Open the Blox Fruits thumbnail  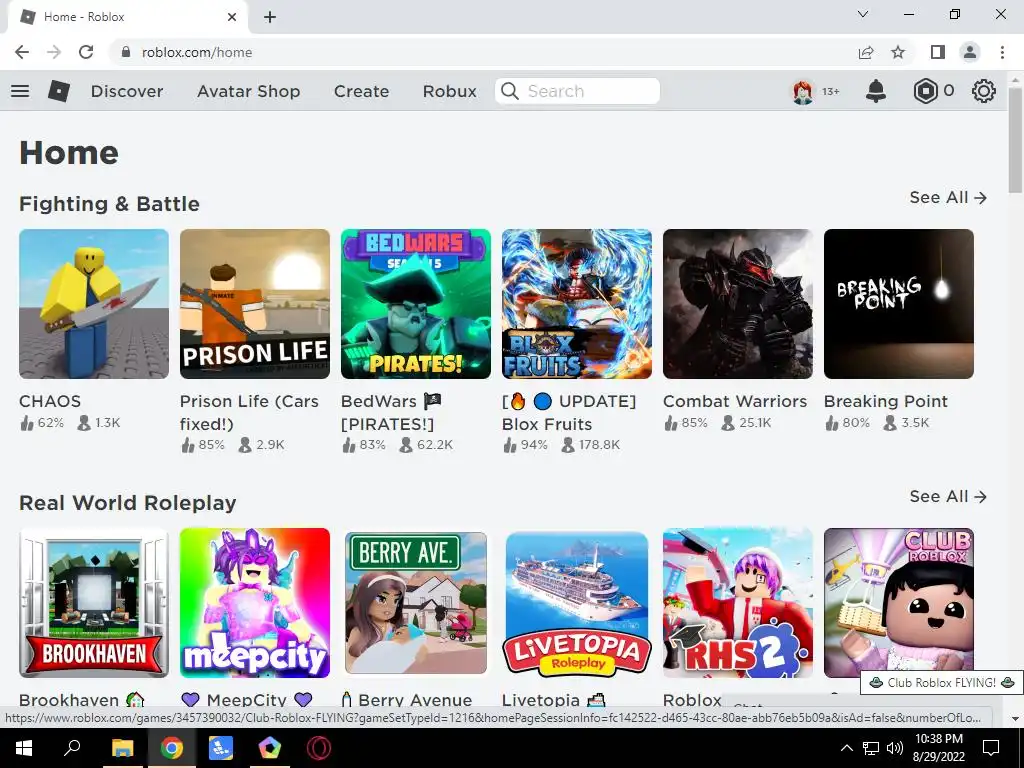coord(577,304)
